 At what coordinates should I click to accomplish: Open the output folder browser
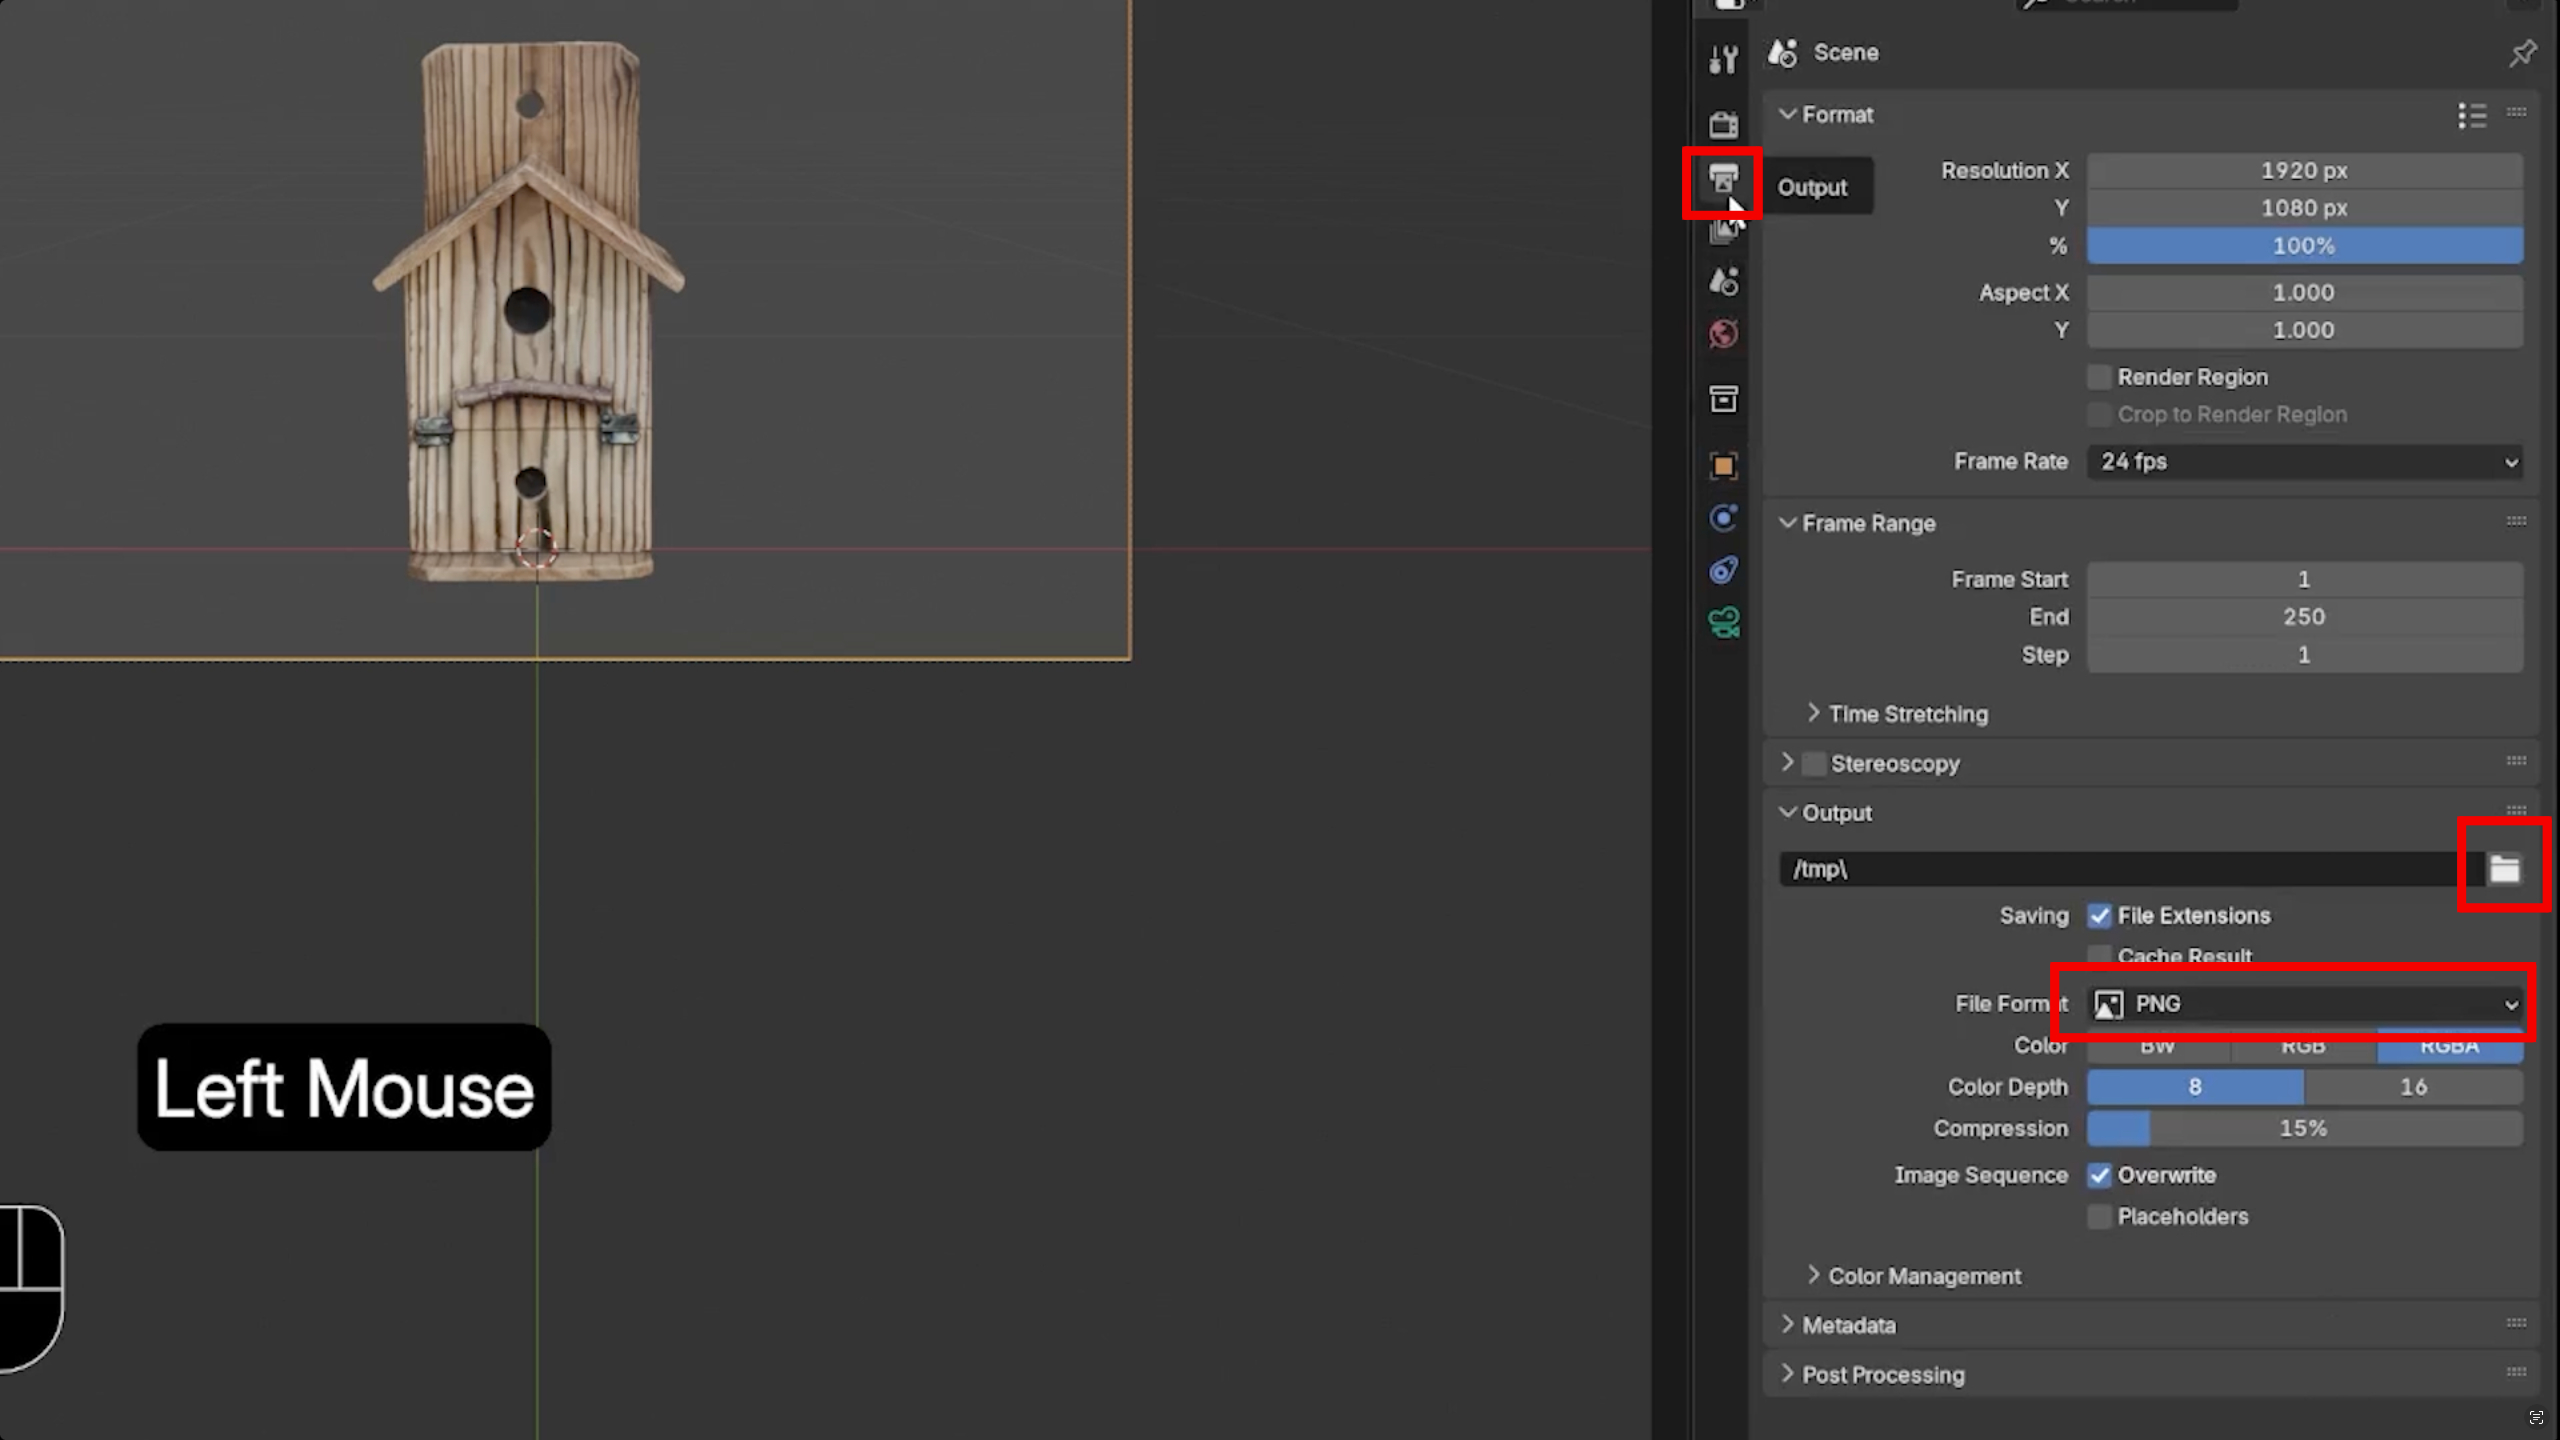pos(2503,868)
